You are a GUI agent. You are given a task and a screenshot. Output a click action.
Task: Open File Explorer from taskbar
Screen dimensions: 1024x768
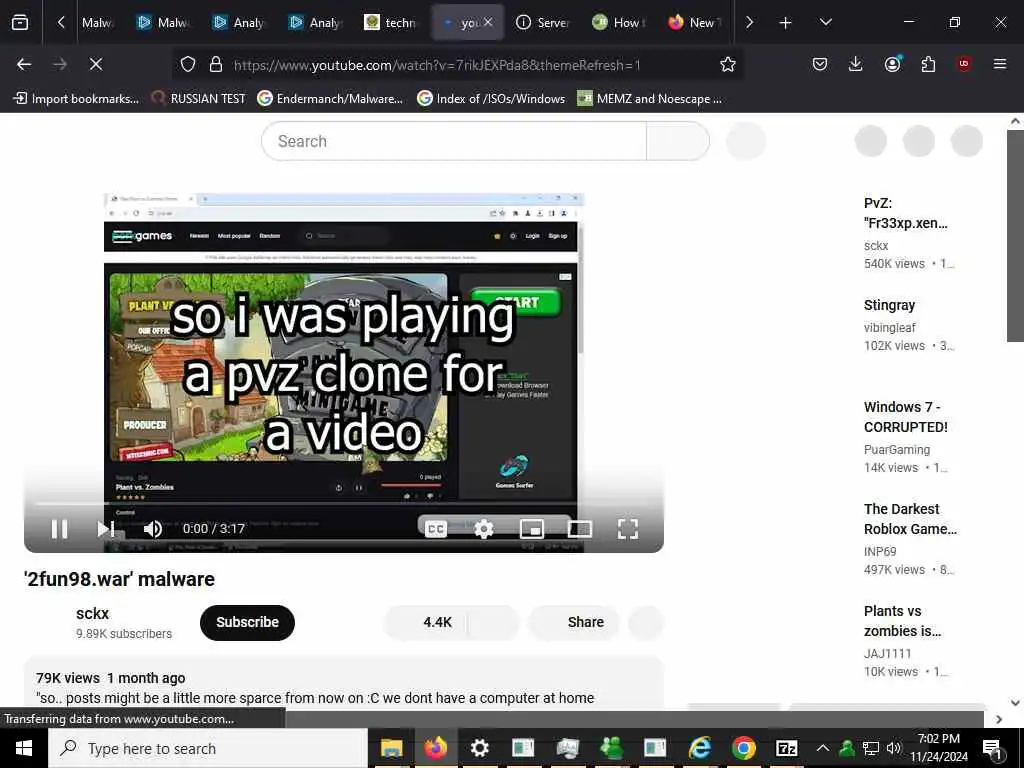click(391, 748)
